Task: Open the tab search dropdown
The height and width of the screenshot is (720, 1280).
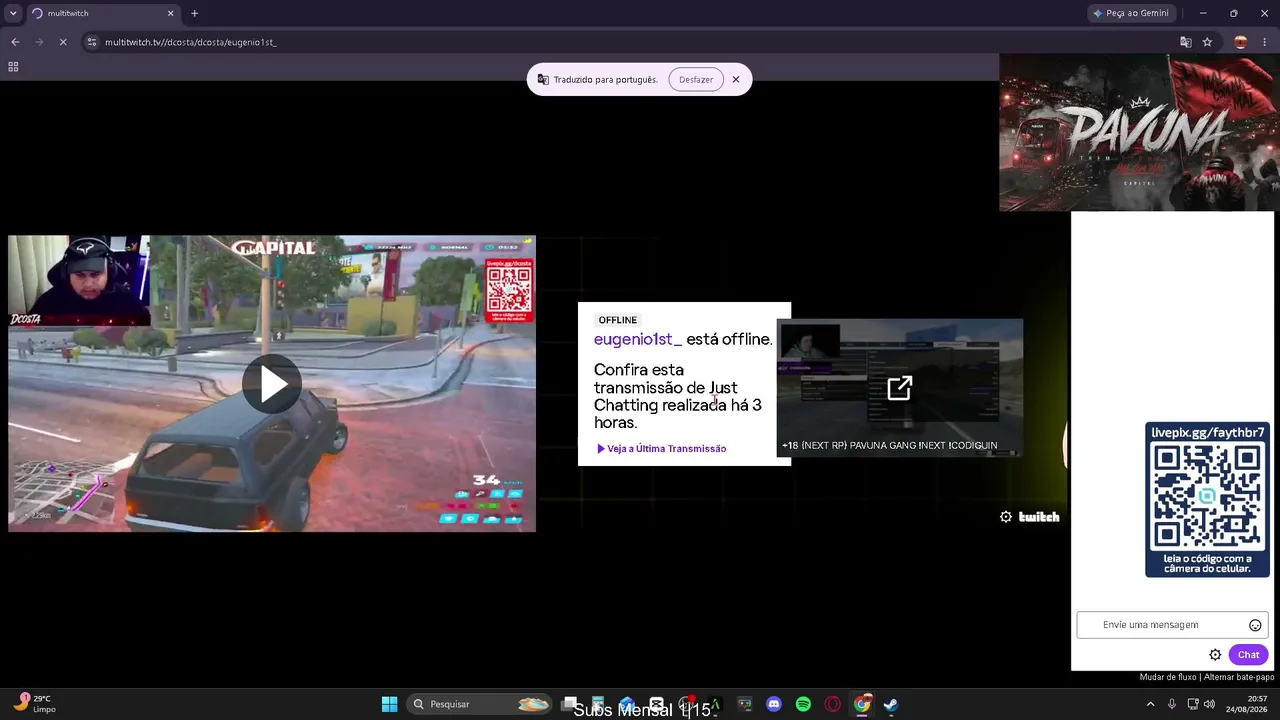Action: click(x=13, y=13)
